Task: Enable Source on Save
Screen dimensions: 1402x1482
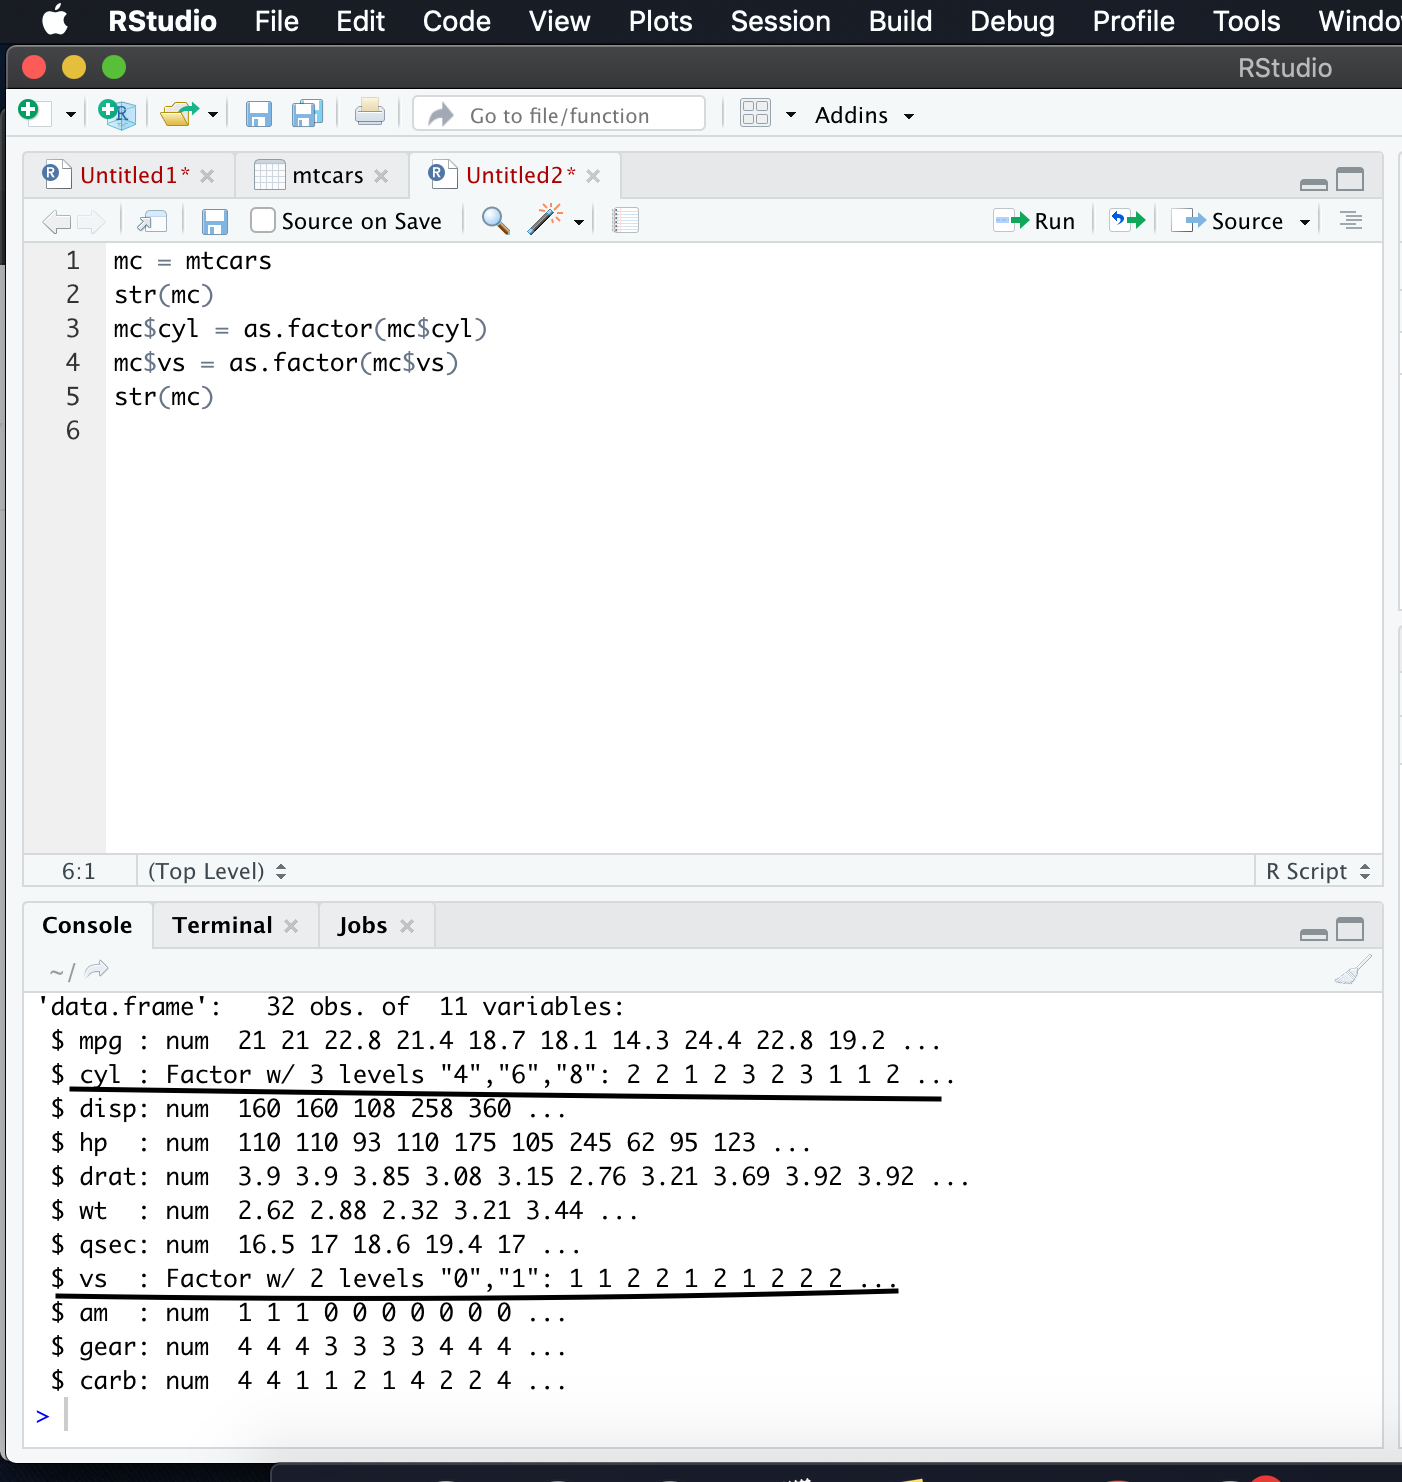Action: 261,220
